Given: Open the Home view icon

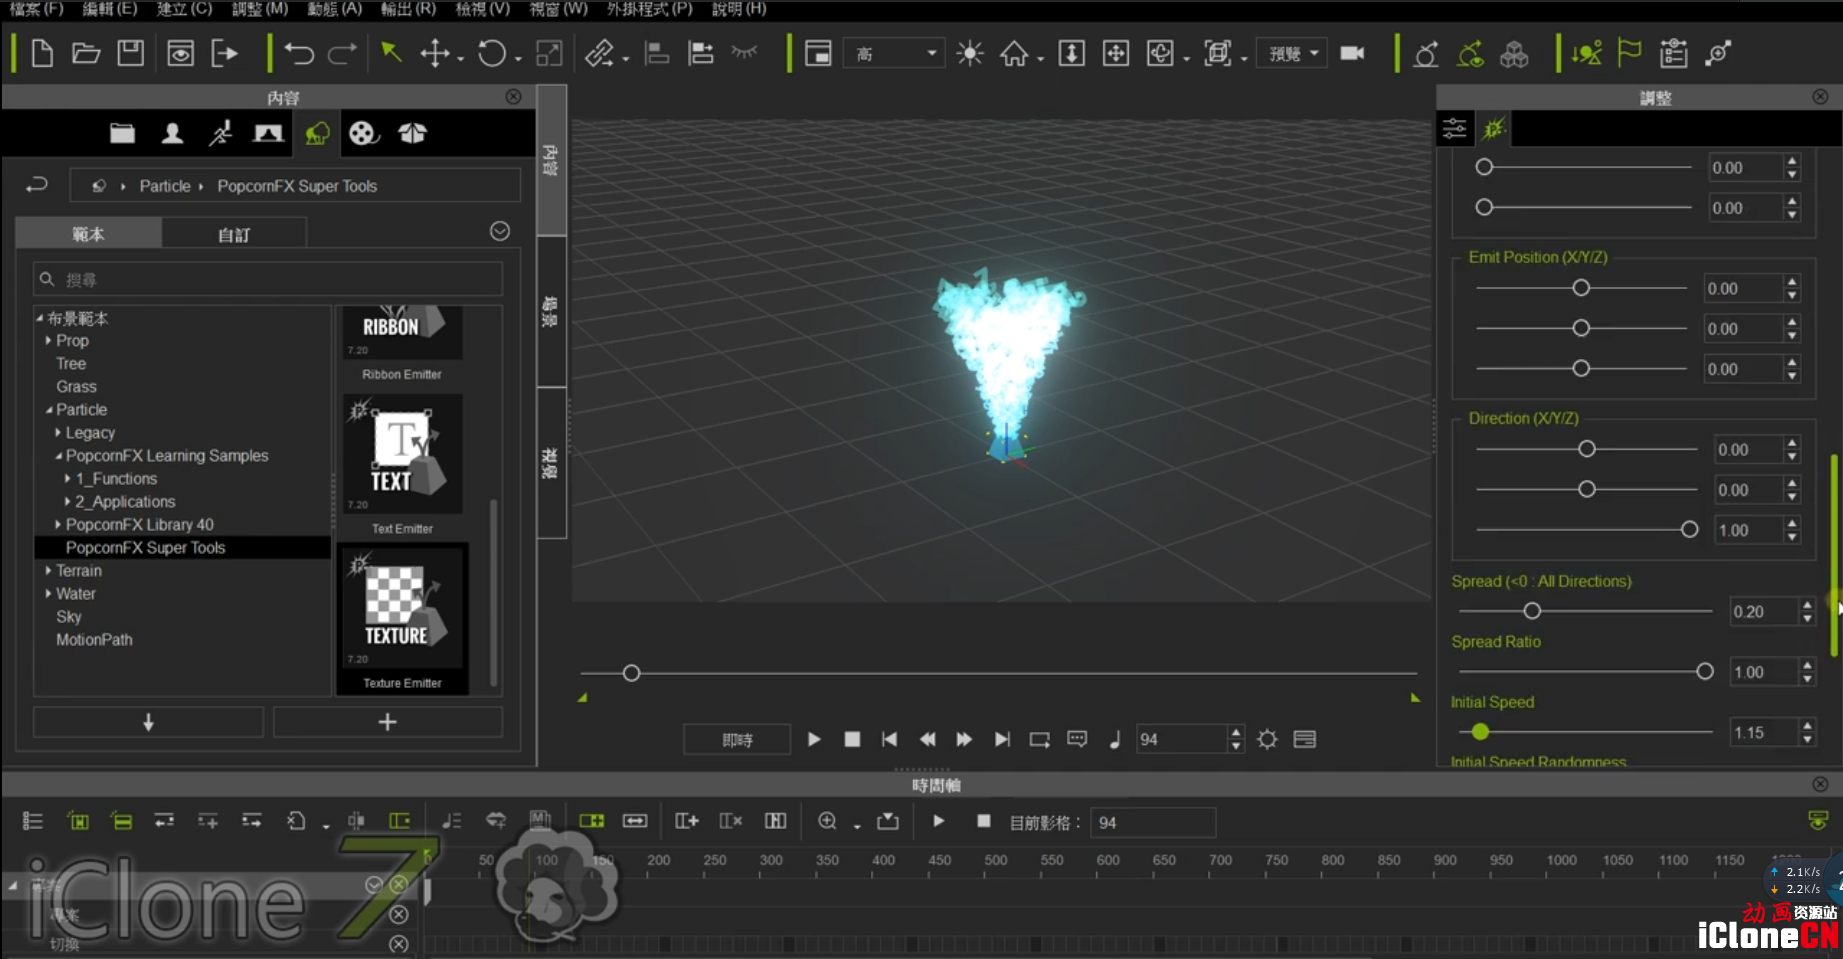Looking at the screenshot, I should 1014,53.
